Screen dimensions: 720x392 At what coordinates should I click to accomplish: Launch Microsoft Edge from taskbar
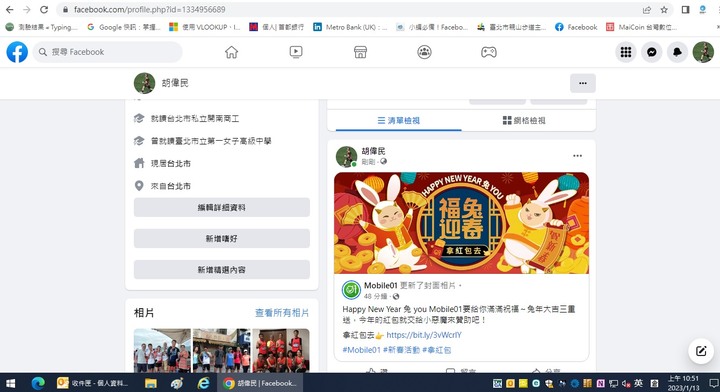[38, 383]
